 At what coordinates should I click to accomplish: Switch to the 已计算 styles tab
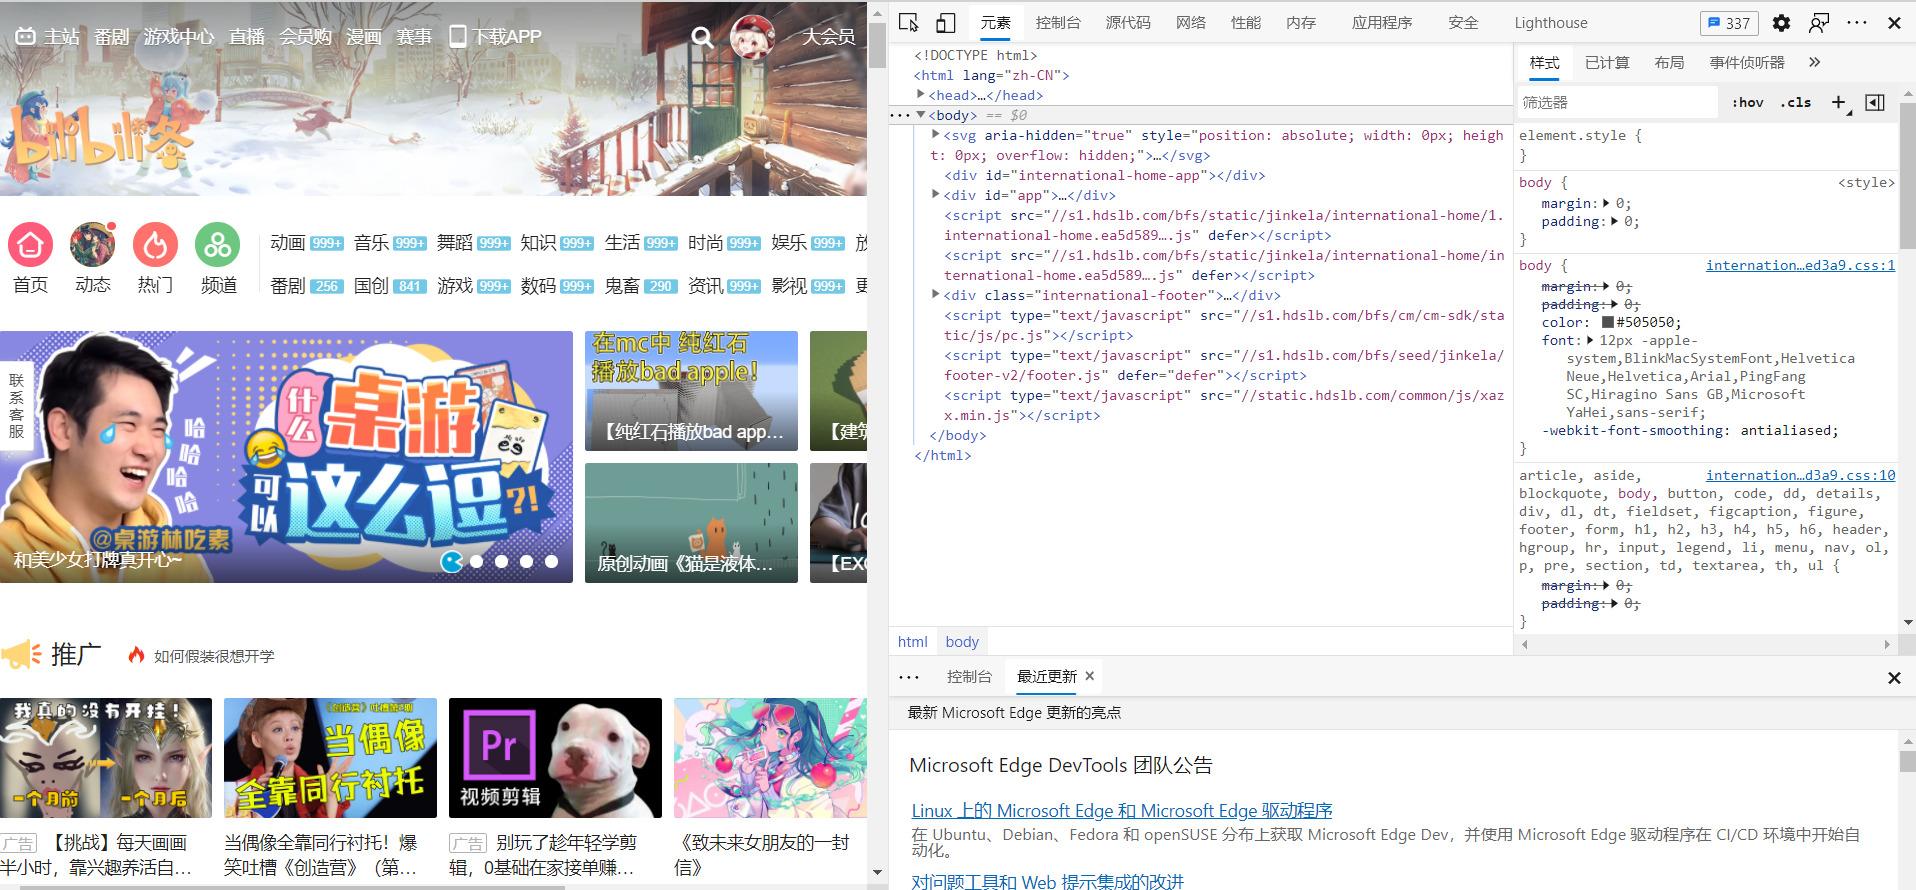[x=1607, y=62]
